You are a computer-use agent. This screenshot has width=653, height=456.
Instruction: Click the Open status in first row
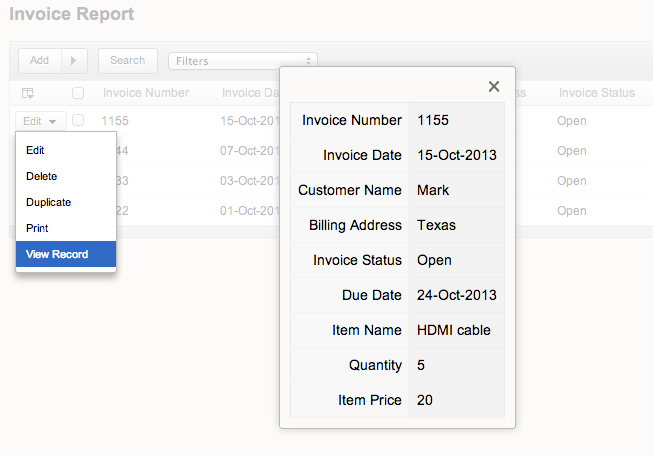tap(572, 121)
